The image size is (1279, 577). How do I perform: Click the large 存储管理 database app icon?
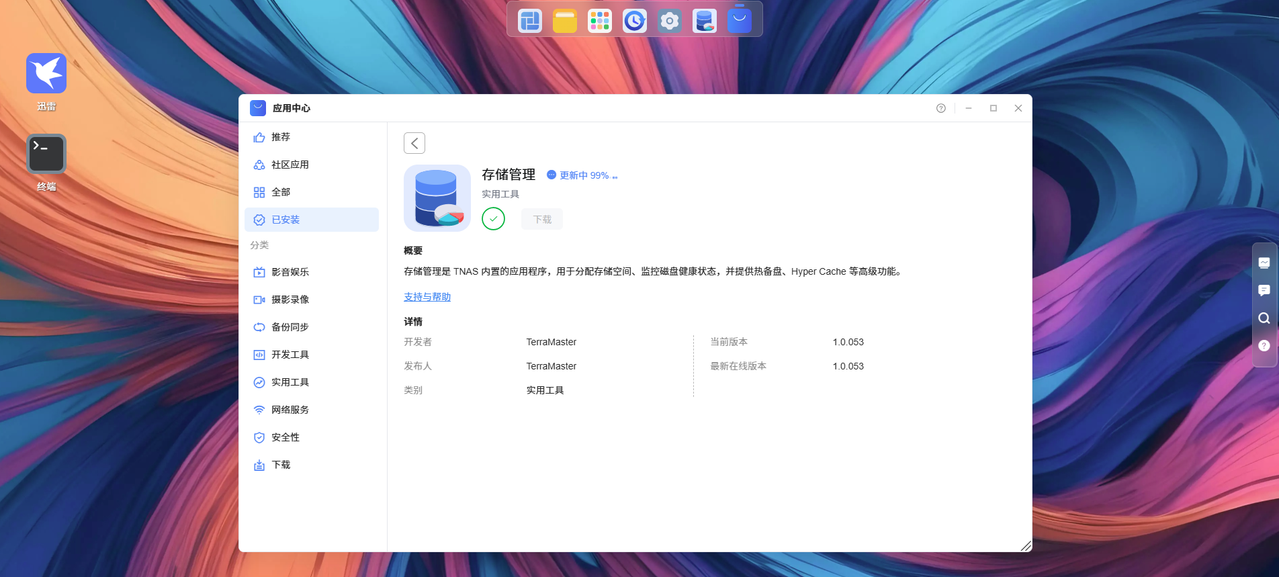437,198
